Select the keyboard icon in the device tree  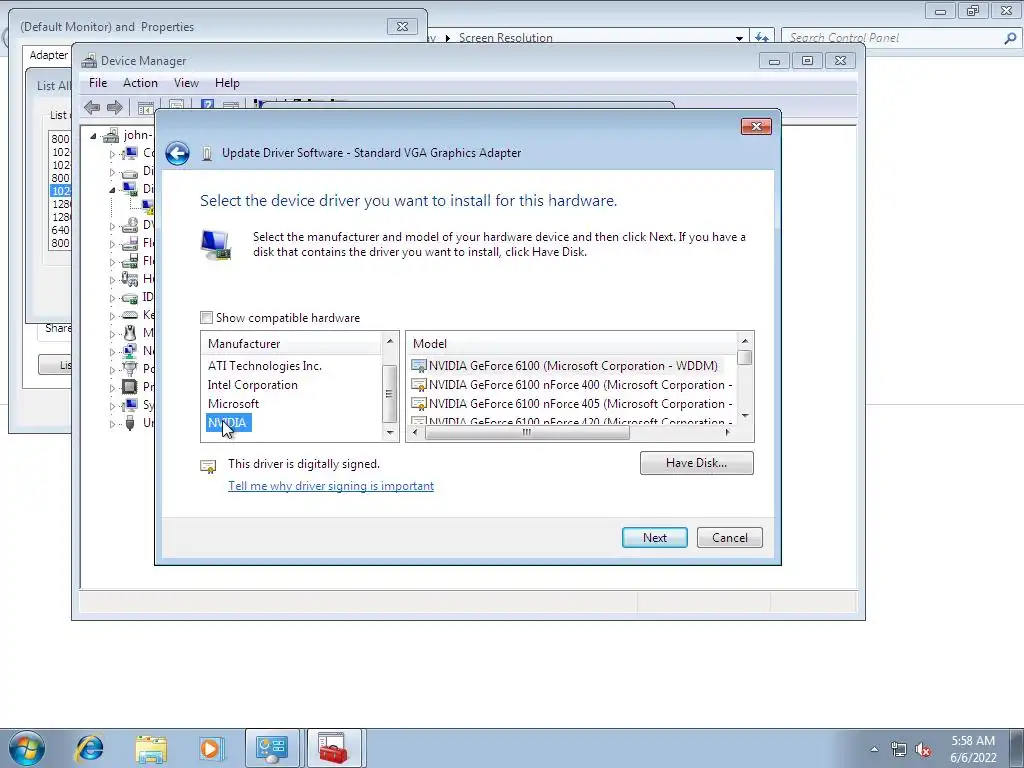[x=130, y=315]
